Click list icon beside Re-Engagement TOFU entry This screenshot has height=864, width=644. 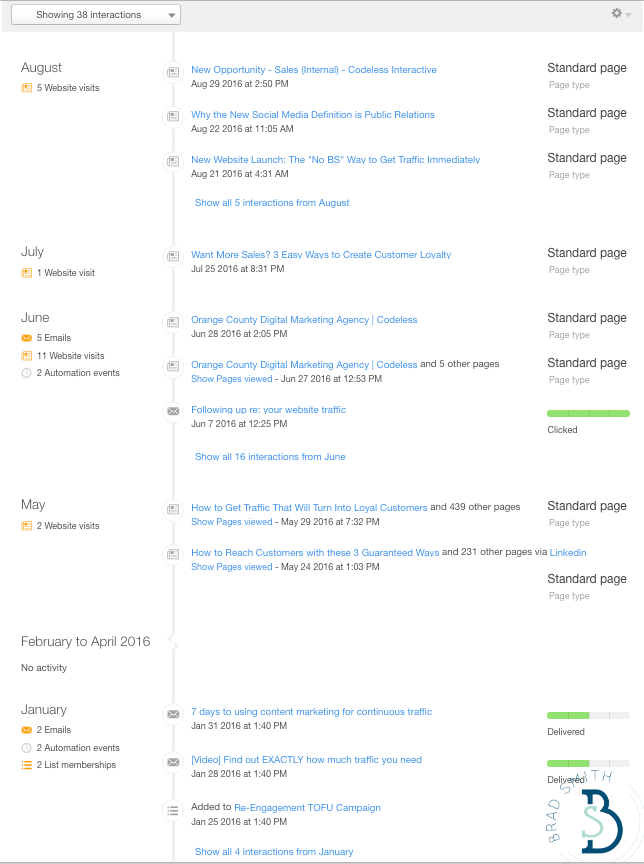[173, 811]
